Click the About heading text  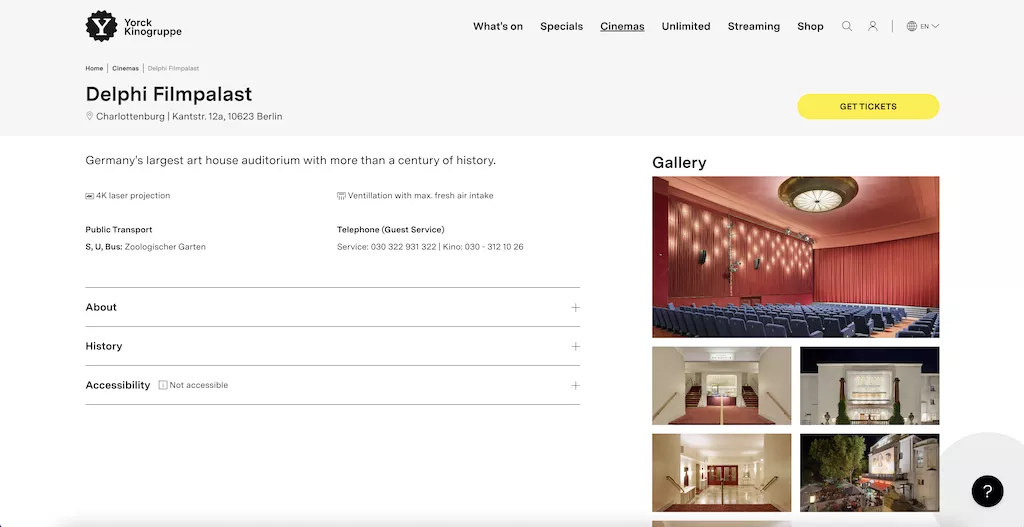tap(101, 308)
